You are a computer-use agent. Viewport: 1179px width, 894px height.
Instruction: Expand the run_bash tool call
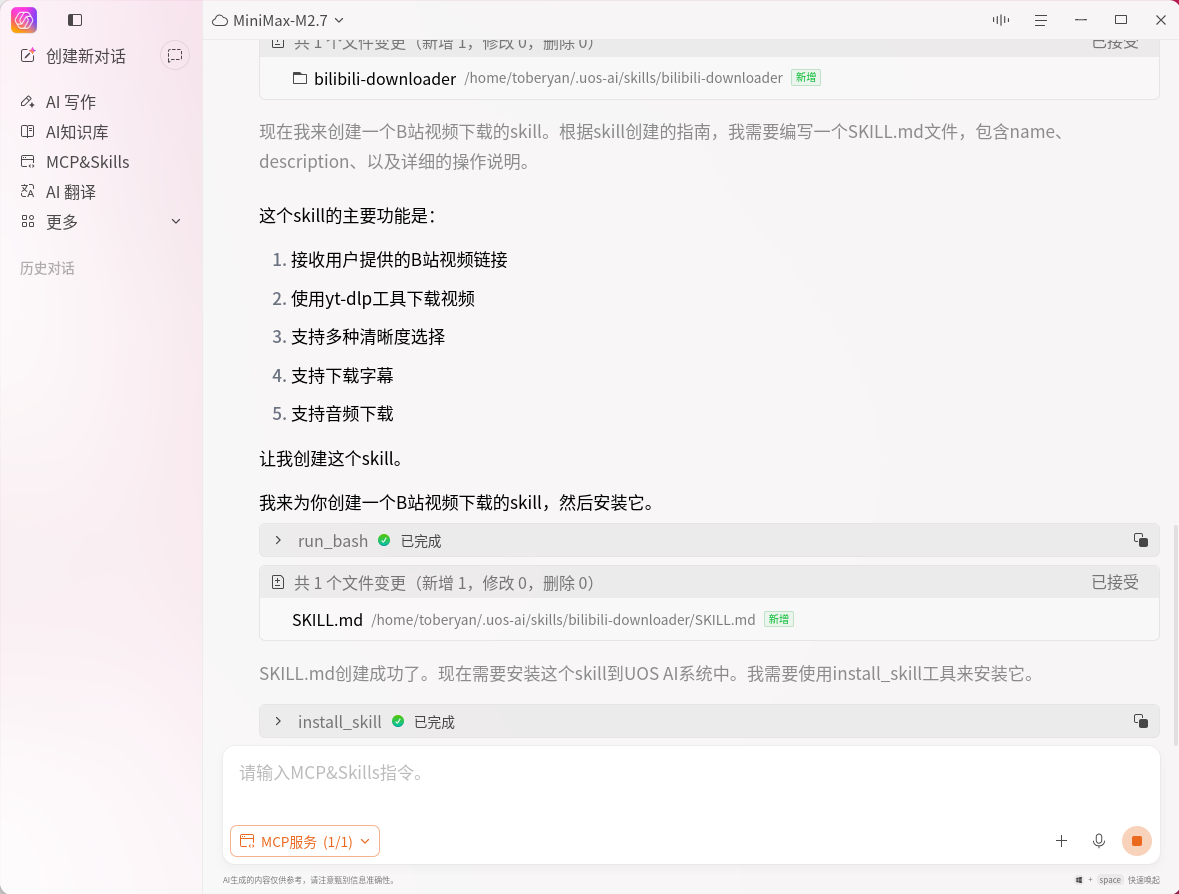pyautogui.click(x=278, y=541)
